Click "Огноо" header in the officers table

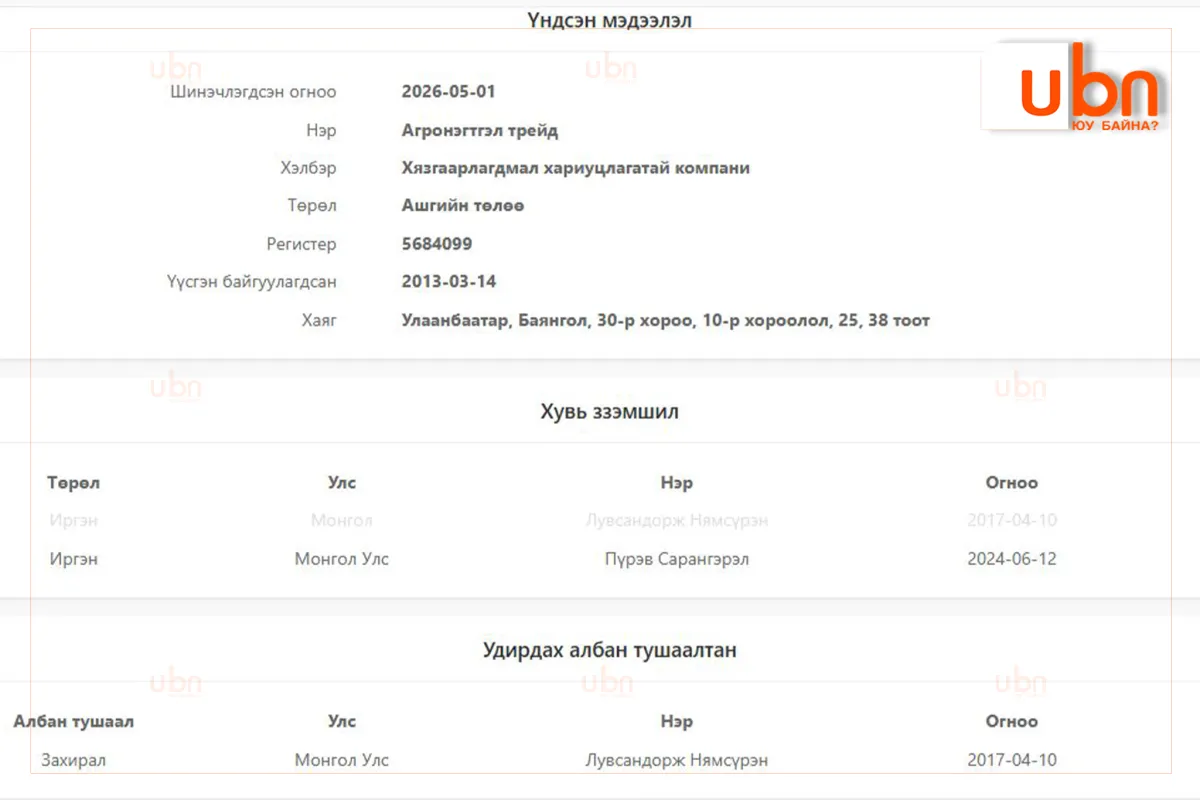(1012, 722)
